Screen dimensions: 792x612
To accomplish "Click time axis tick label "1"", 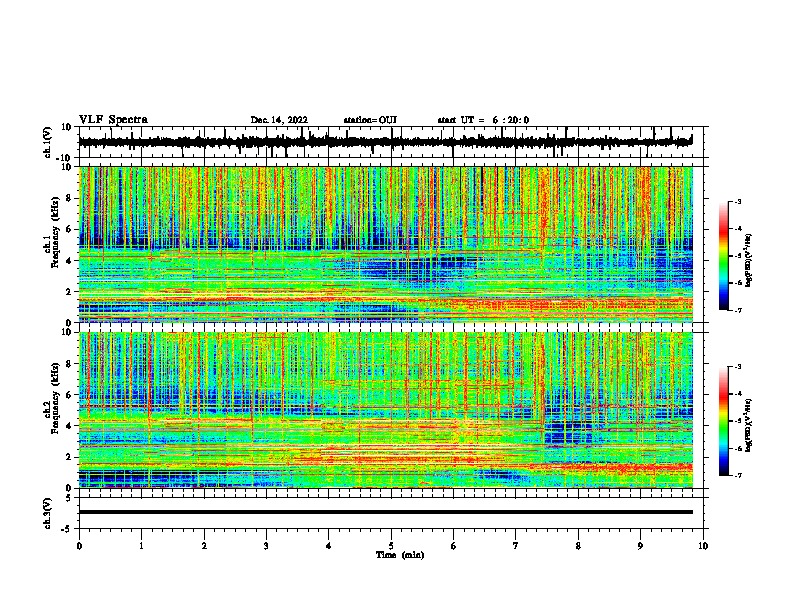I will (x=141, y=546).
